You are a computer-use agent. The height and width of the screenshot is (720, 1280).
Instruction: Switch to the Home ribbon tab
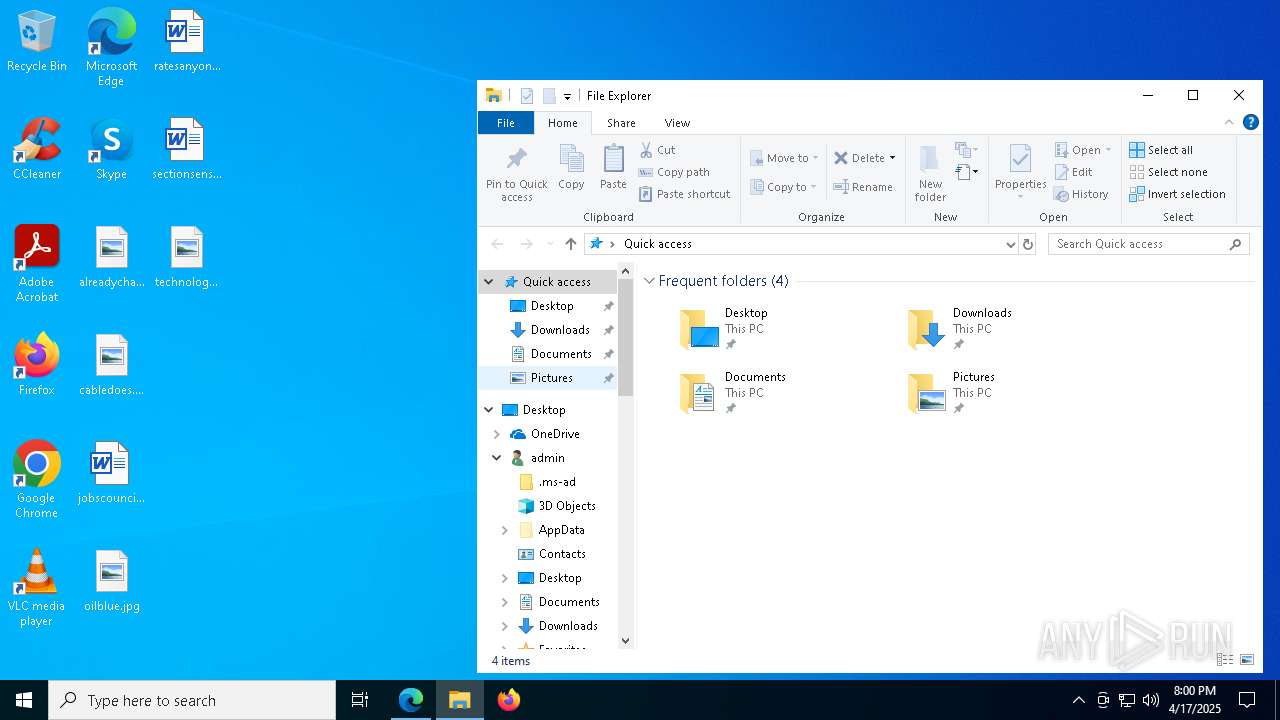pos(562,123)
